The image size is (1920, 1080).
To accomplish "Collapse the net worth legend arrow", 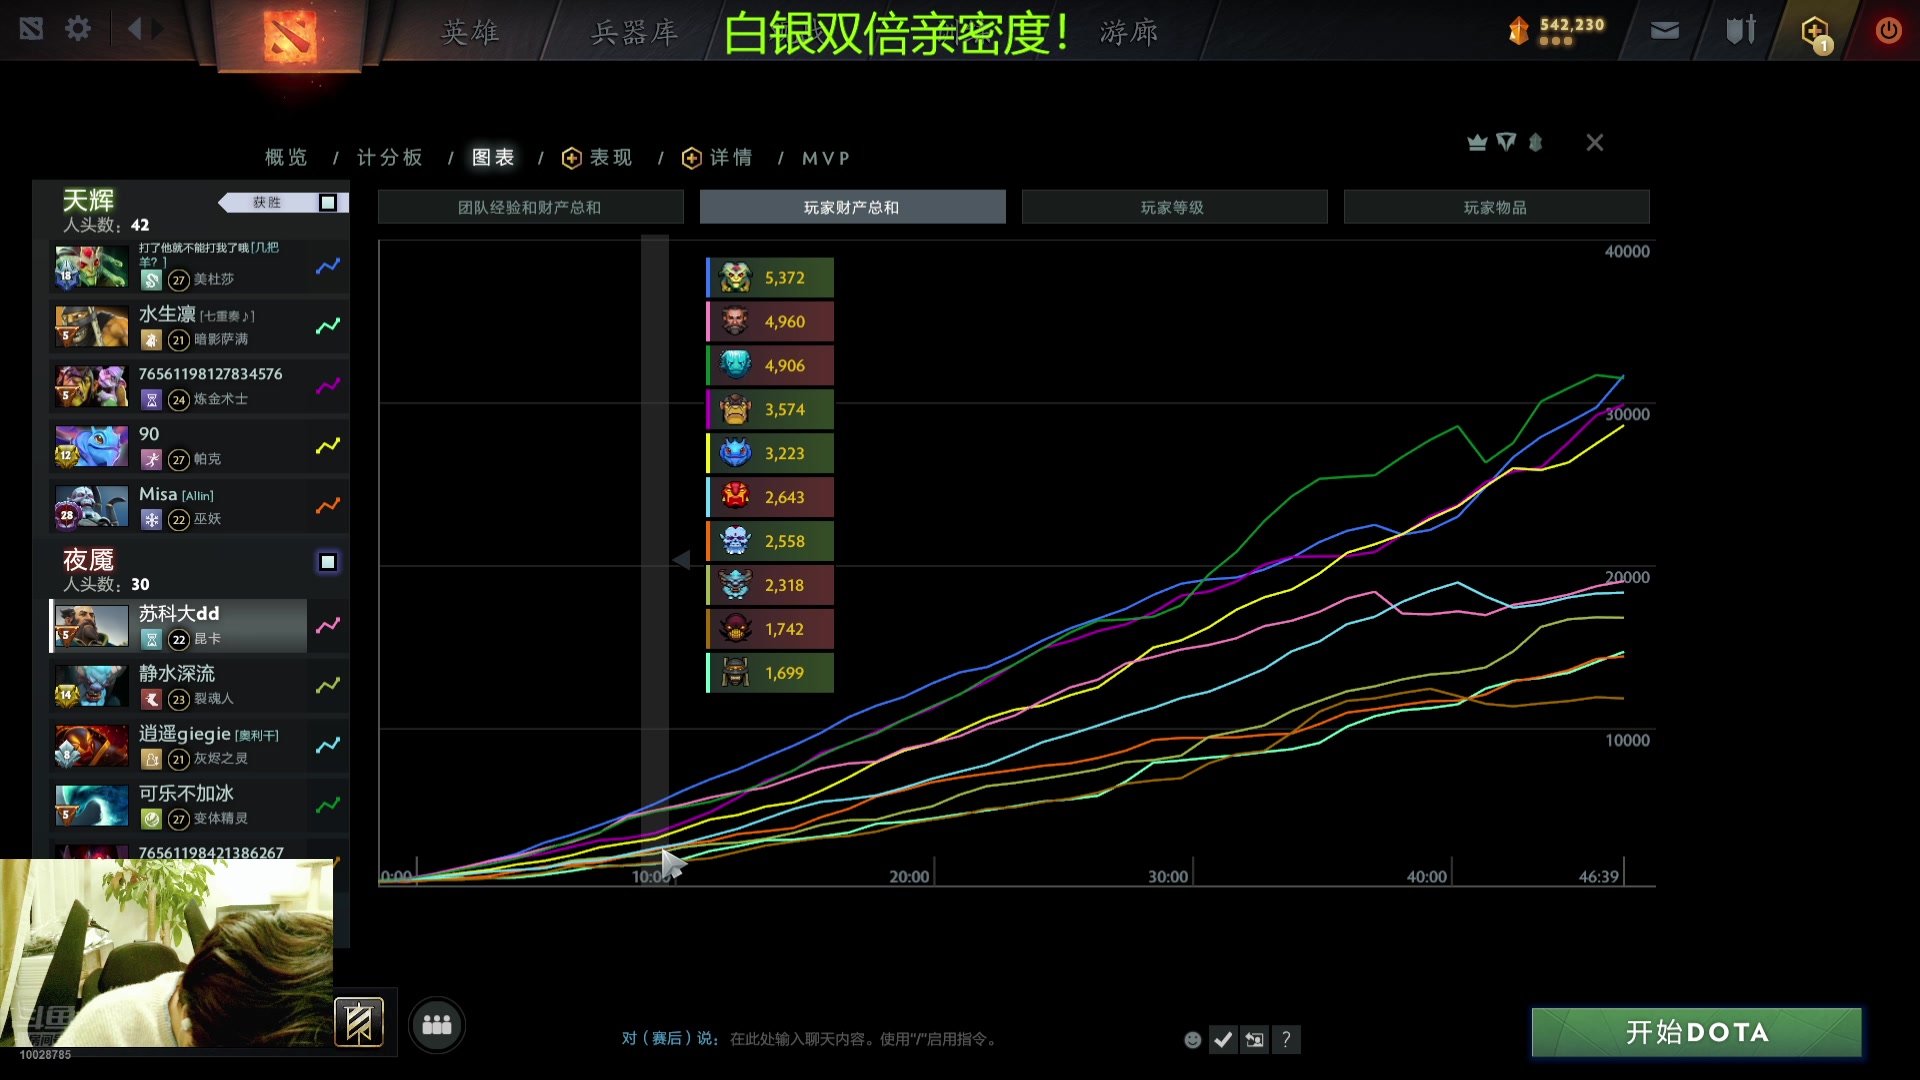I will 681,560.
